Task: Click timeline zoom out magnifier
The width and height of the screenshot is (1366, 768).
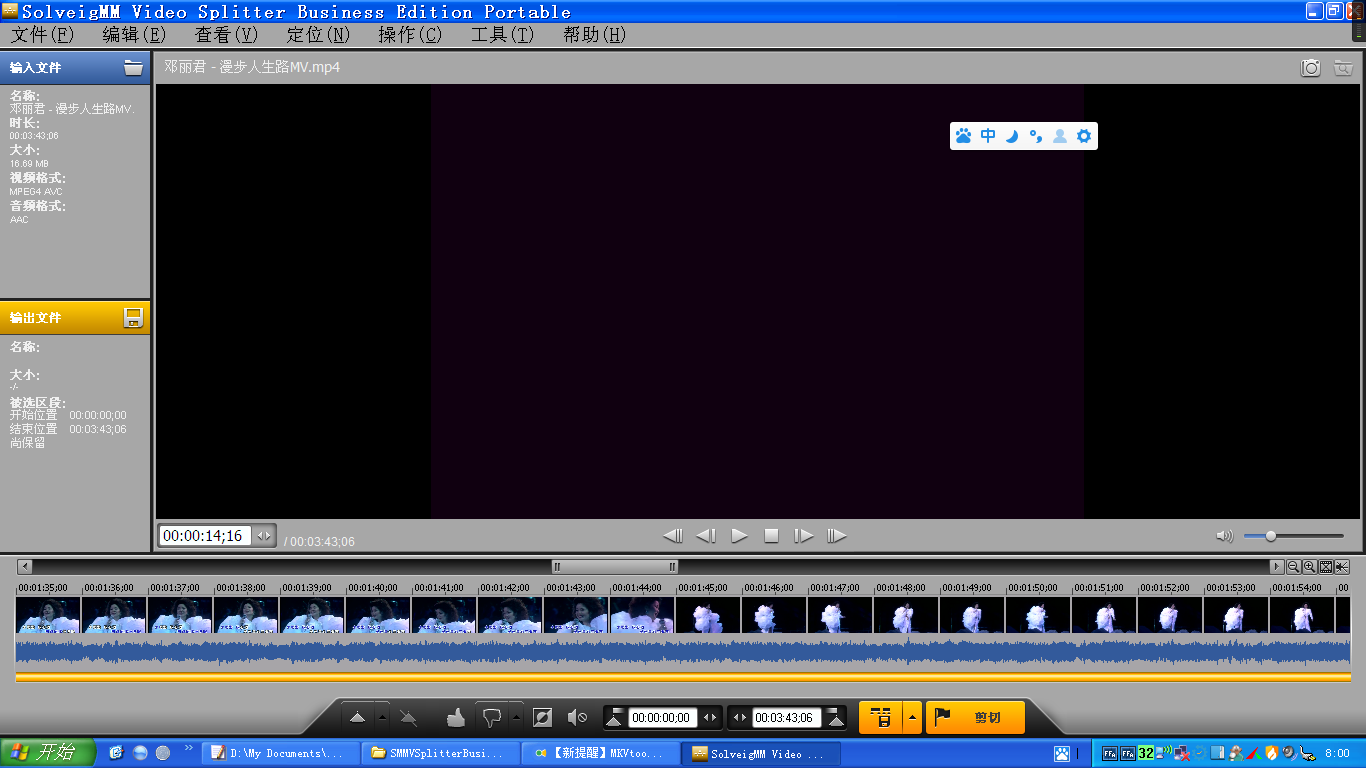Action: click(1293, 566)
